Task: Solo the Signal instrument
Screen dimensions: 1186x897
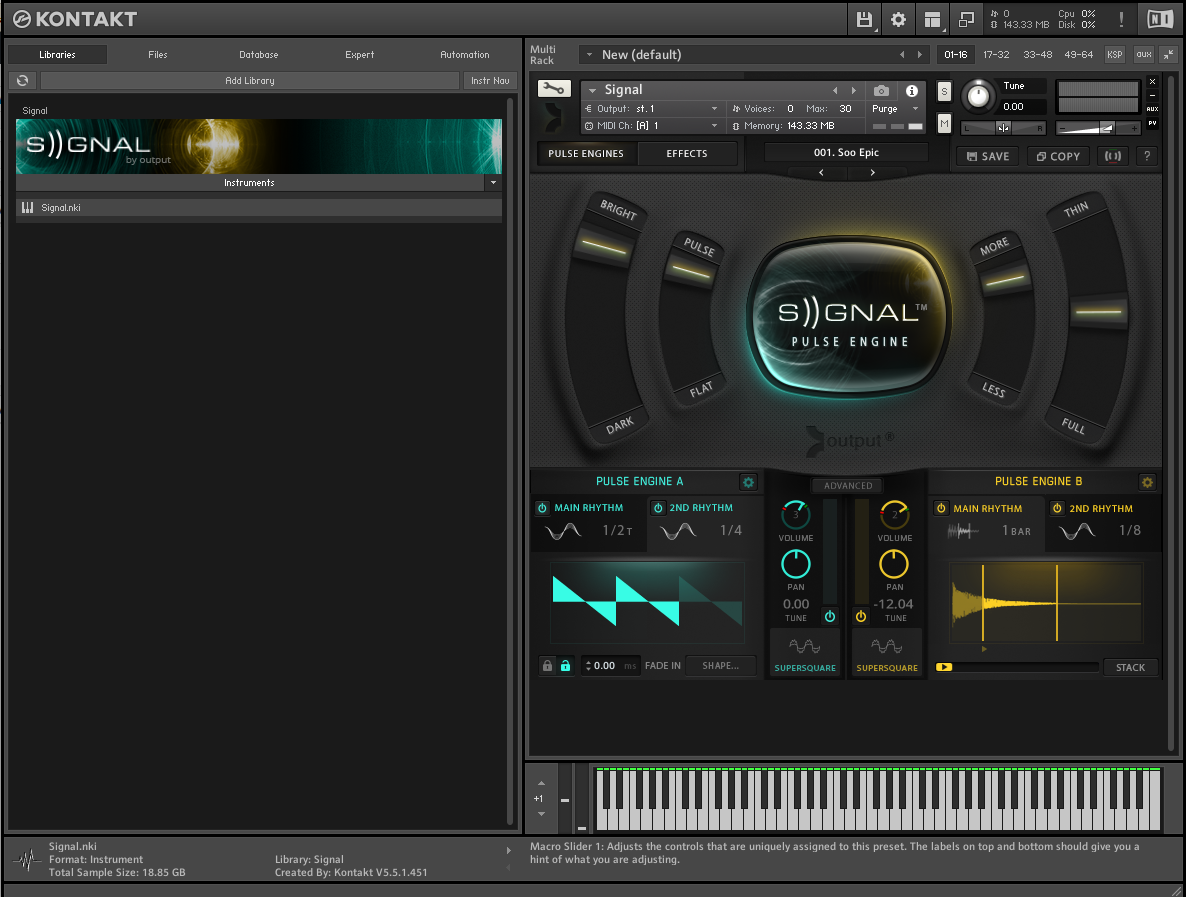Action: click(944, 92)
